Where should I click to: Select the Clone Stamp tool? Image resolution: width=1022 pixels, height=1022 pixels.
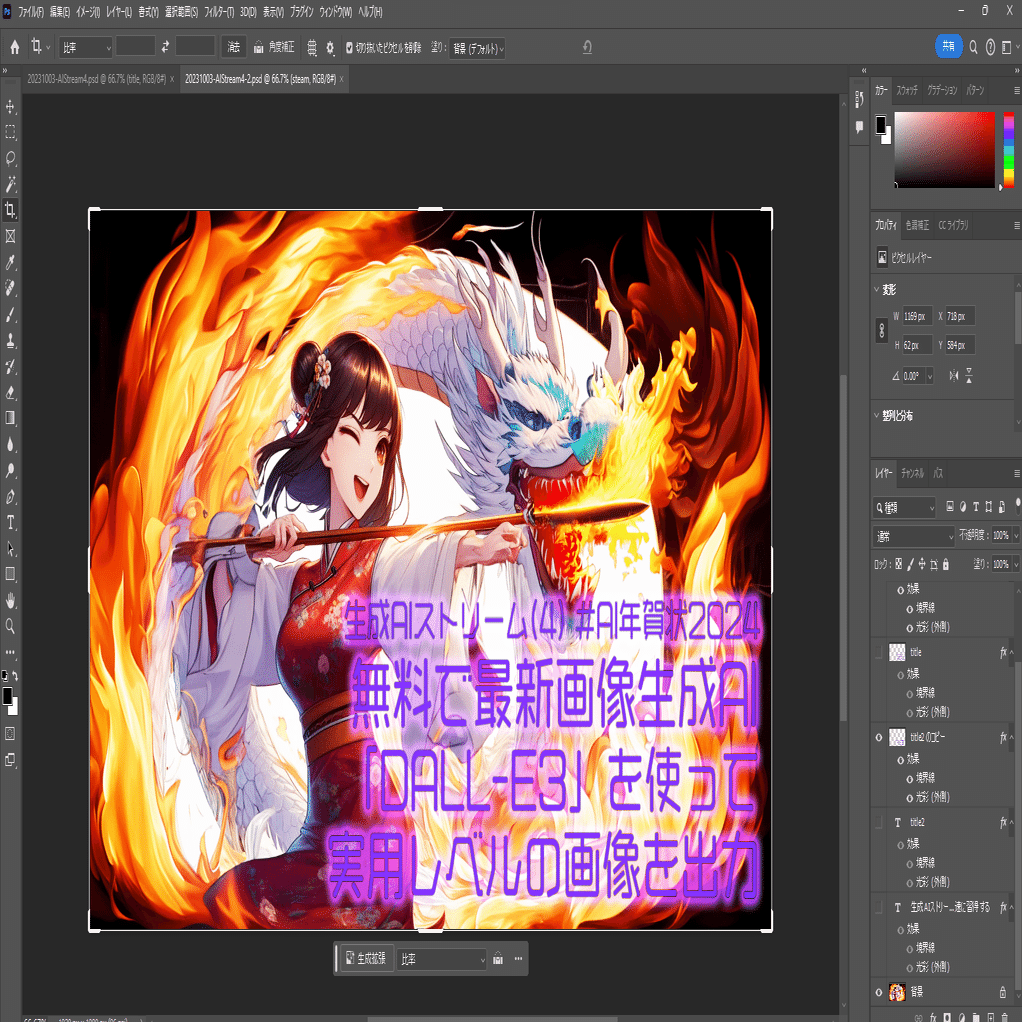10,340
